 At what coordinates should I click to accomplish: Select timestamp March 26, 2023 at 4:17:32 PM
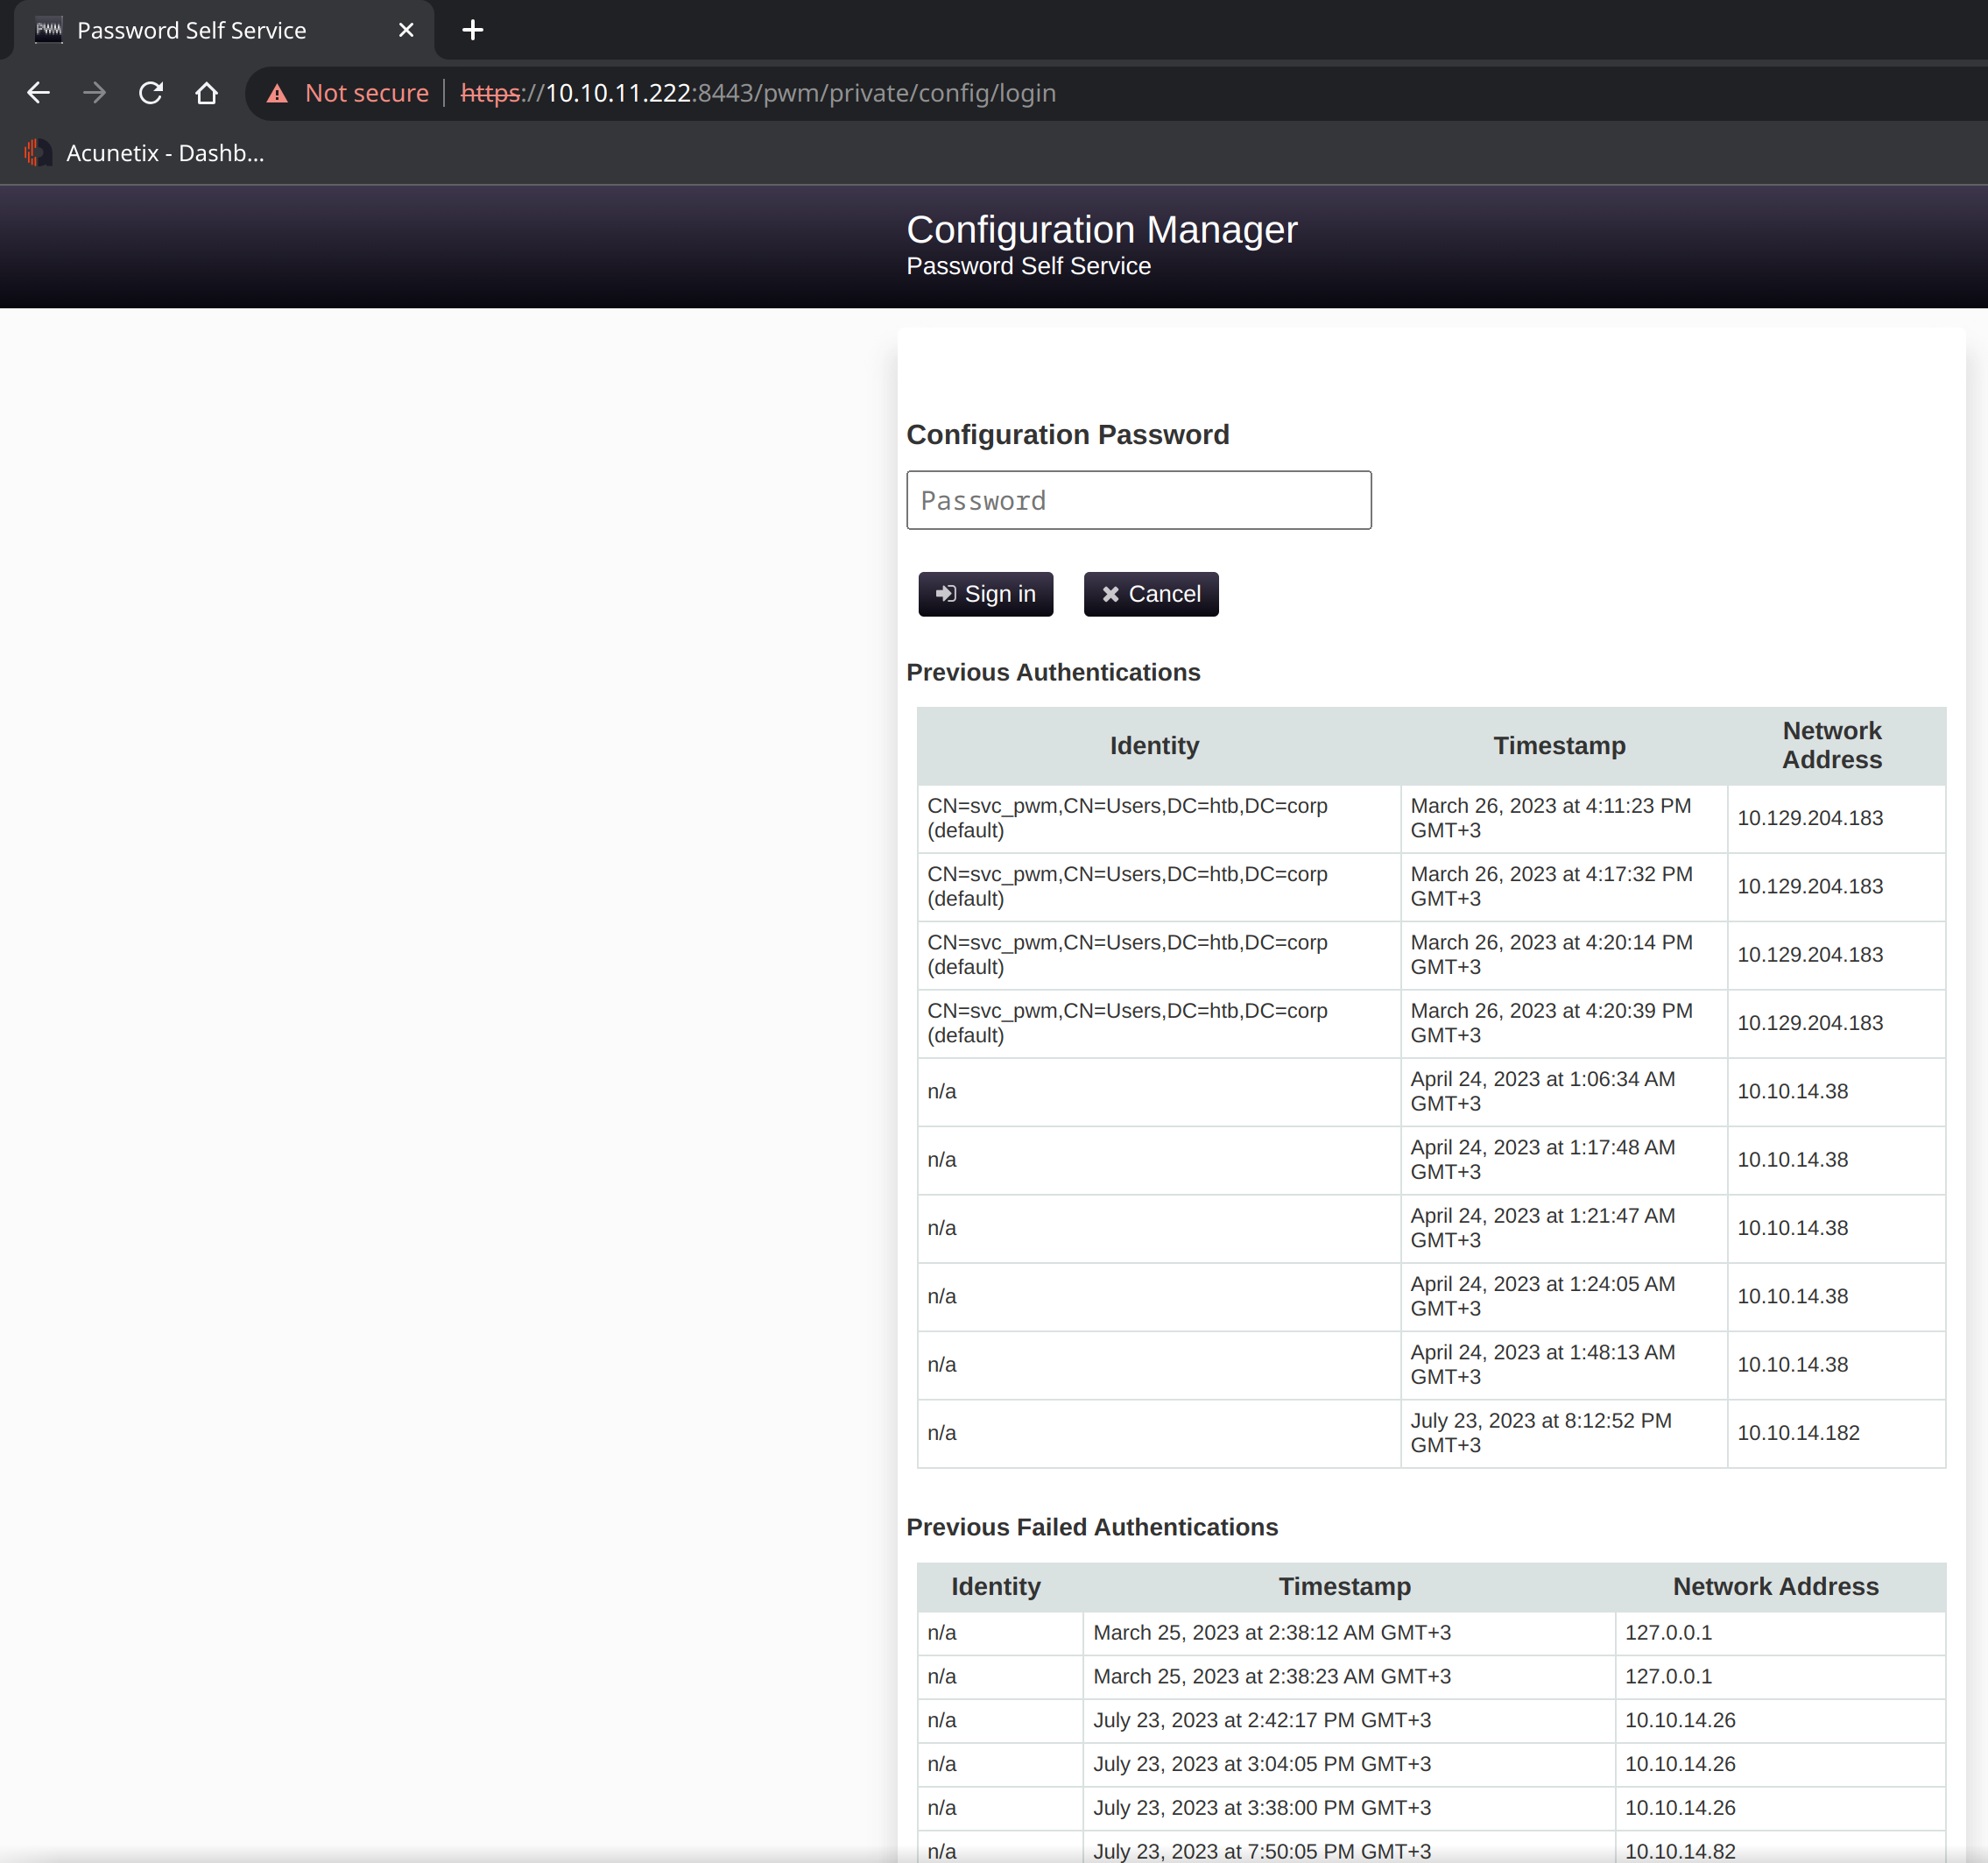[x=1550, y=886]
